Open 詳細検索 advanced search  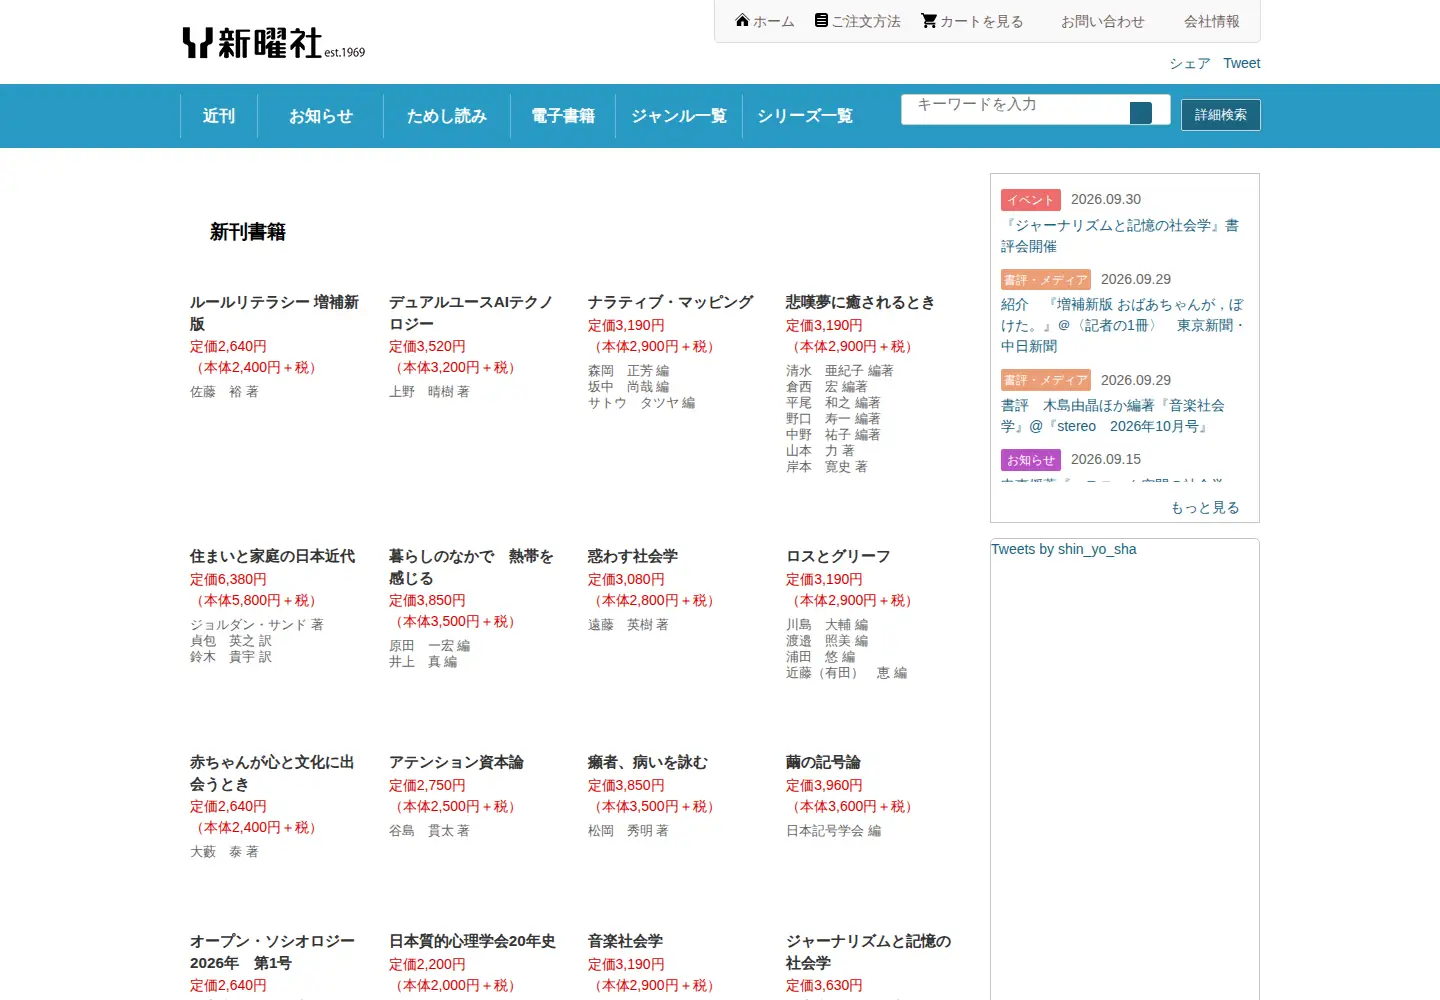(x=1220, y=115)
